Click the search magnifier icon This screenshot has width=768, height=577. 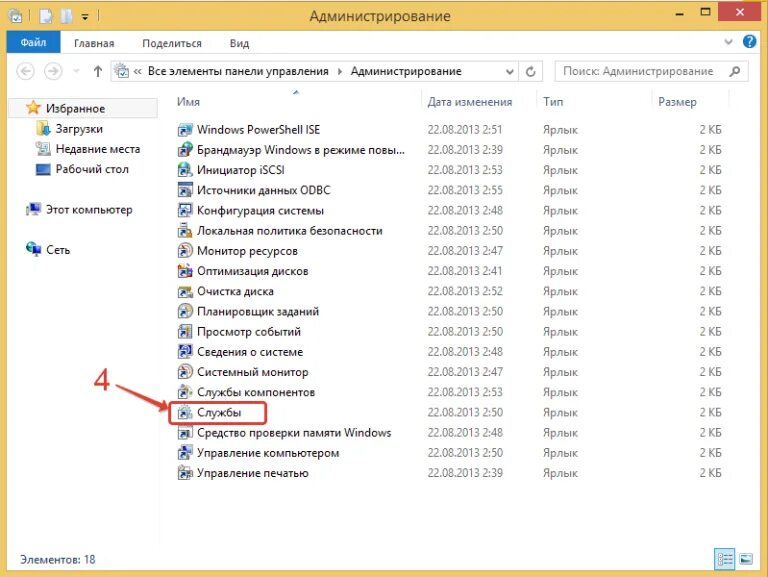coord(734,72)
